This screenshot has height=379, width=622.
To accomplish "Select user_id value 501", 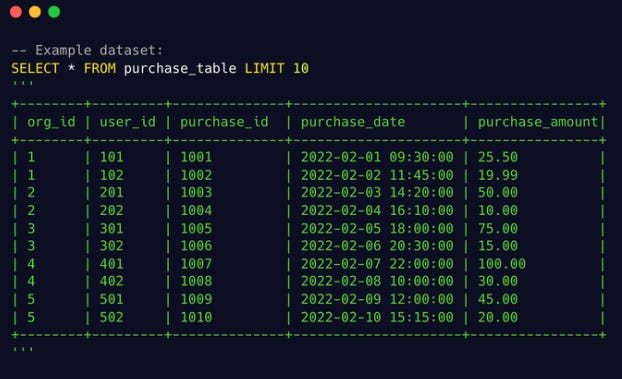I will (111, 299).
